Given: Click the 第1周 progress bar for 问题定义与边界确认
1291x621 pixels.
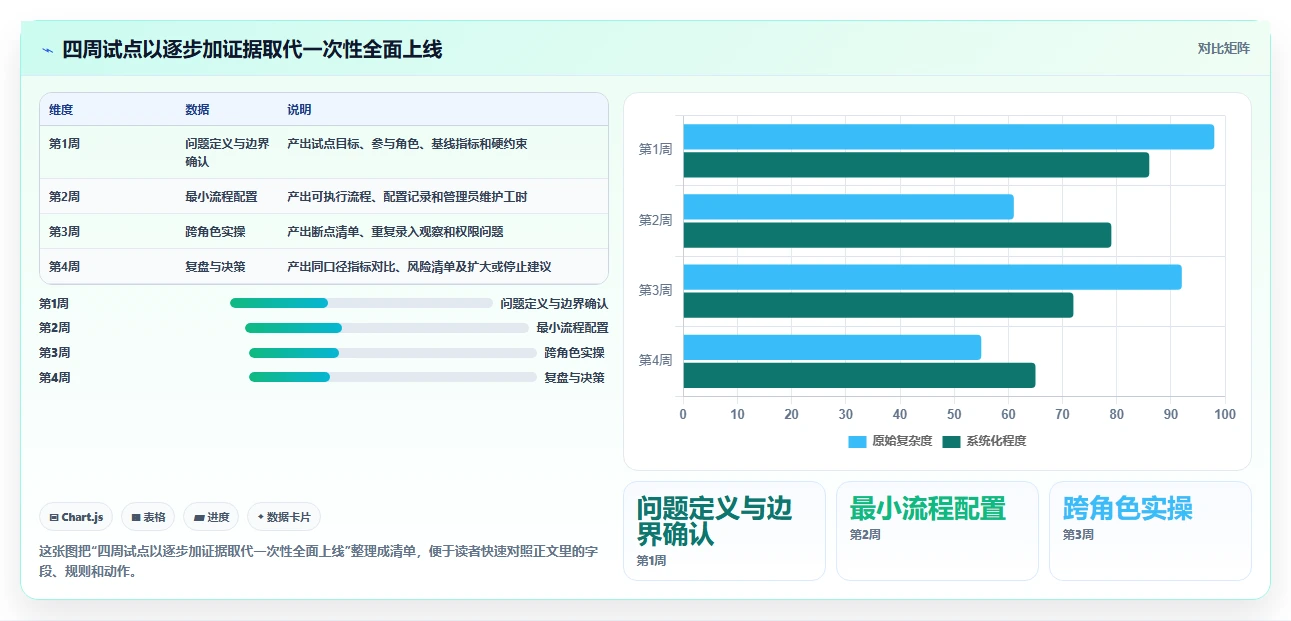Looking at the screenshot, I should point(361,303).
